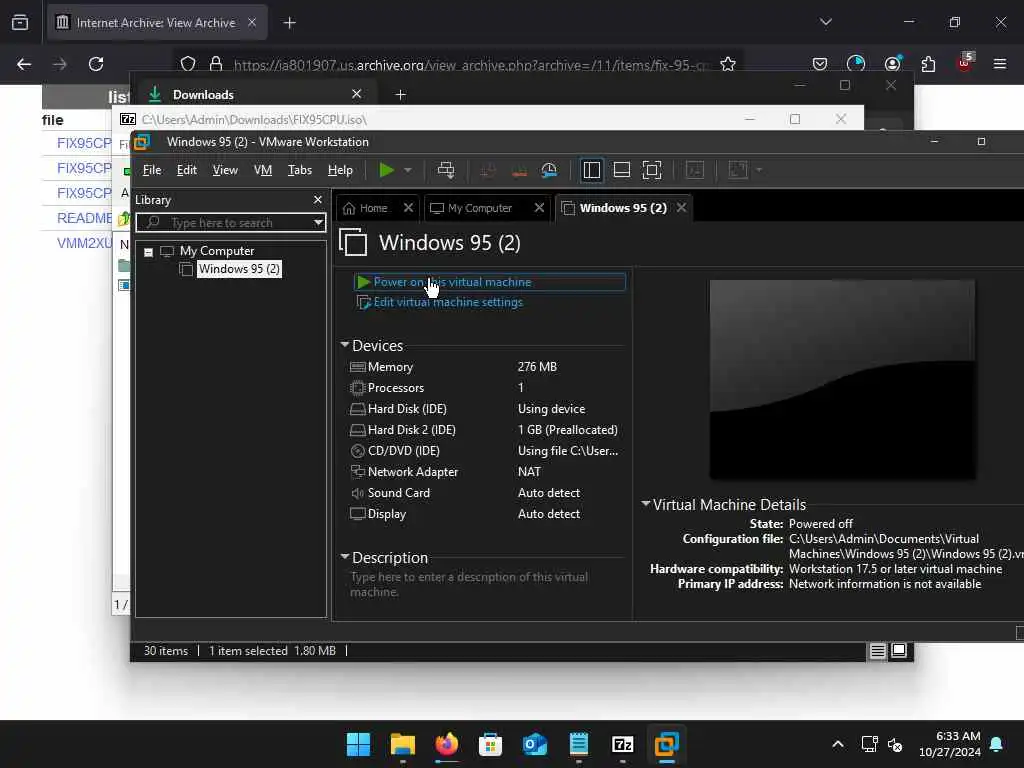Open the notification bell in taskbar

[x=997, y=744]
